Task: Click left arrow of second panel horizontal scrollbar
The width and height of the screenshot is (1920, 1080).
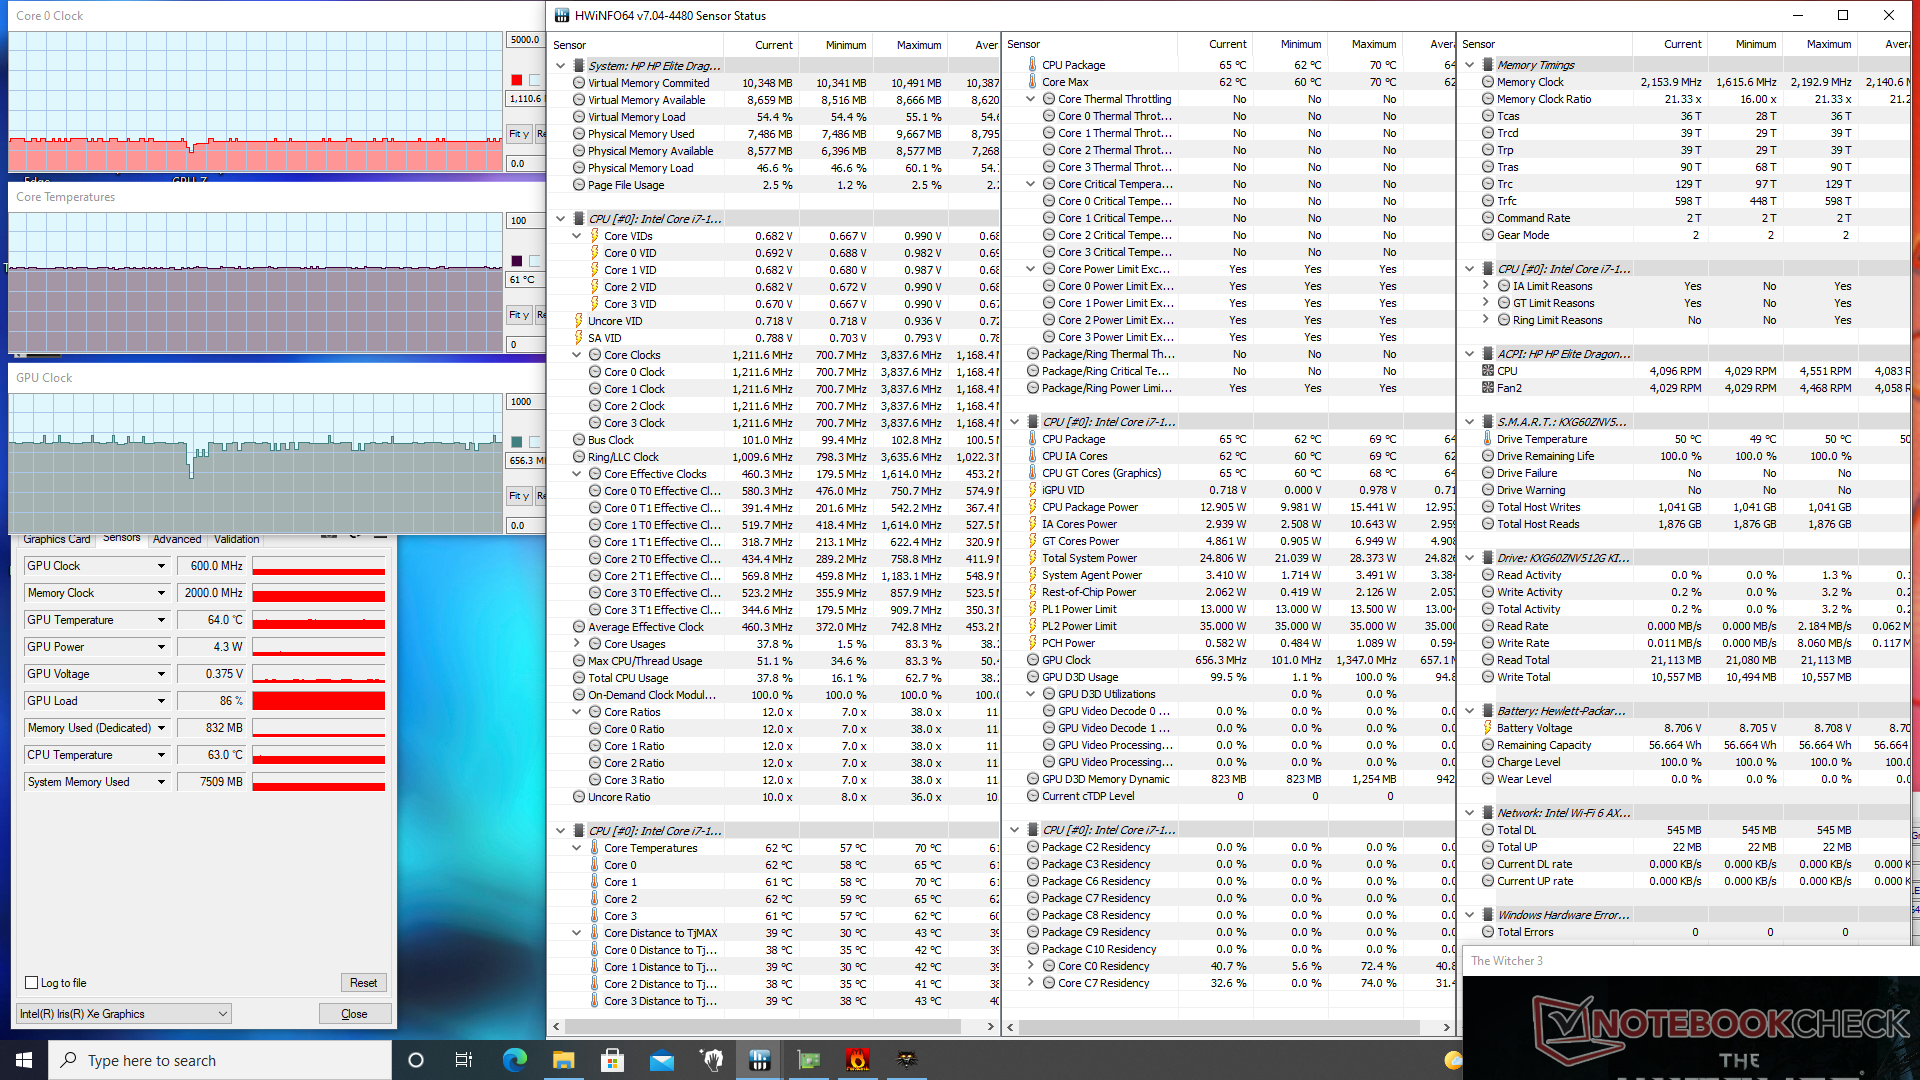Action: tap(1011, 1026)
